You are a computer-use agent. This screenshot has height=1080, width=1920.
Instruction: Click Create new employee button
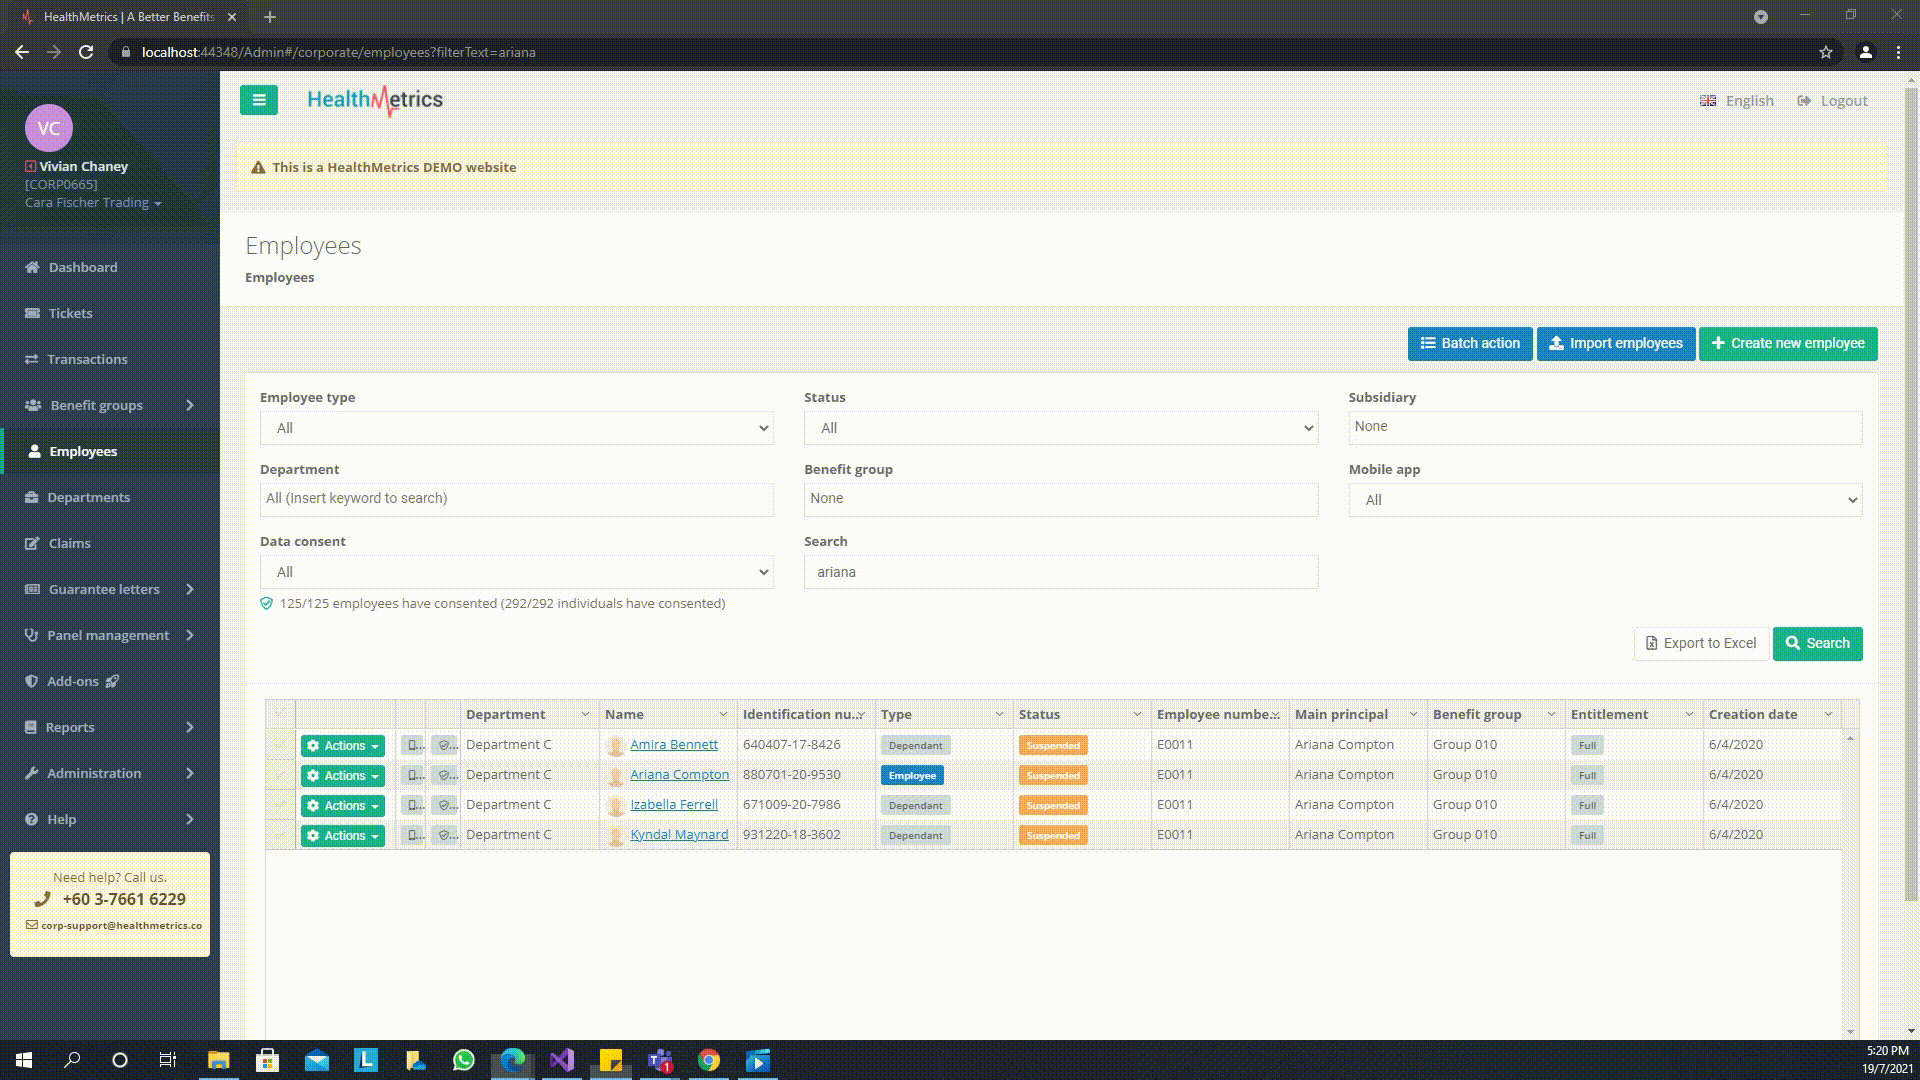coord(1787,343)
